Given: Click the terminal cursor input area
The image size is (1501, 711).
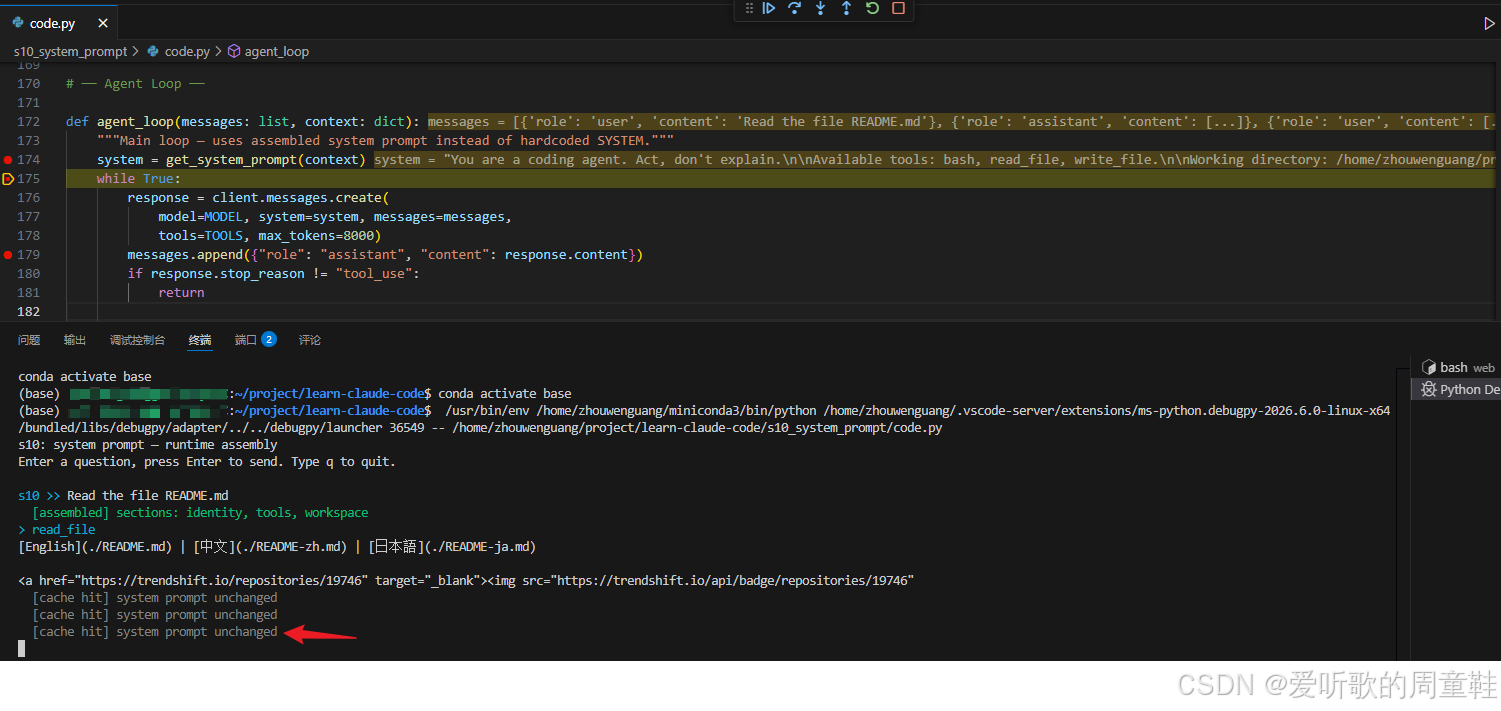Looking at the screenshot, I should [x=22, y=648].
